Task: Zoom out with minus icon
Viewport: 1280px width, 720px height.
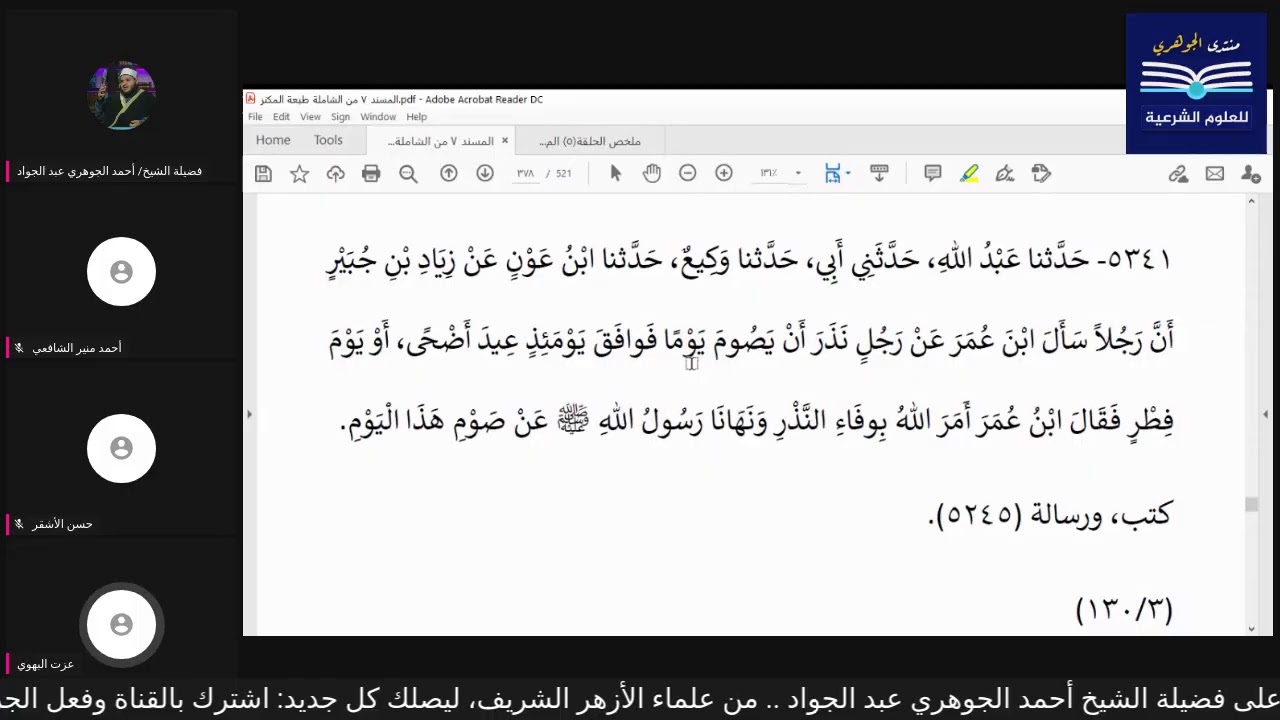Action: click(x=687, y=173)
